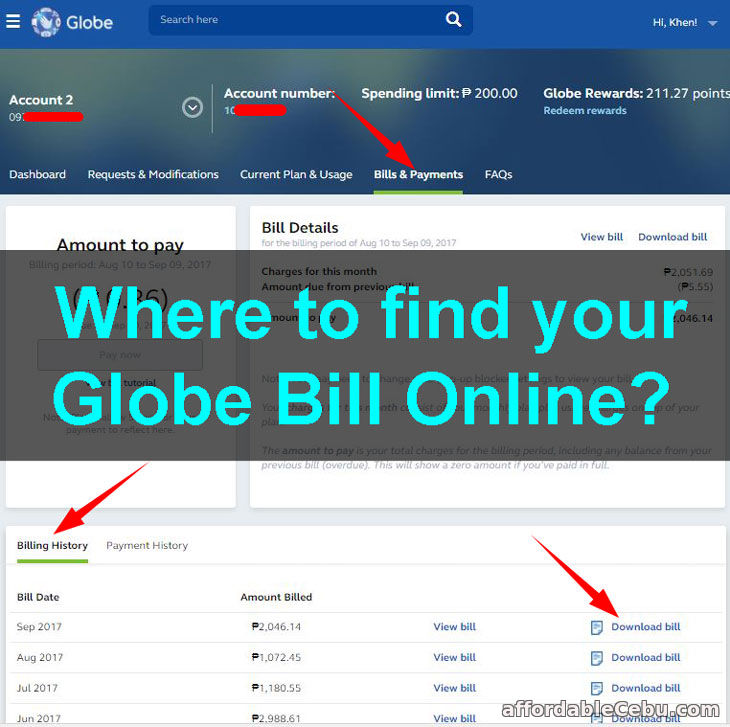The image size is (730, 727).
Task: Select the Bills & Payments tab
Action: click(x=418, y=175)
